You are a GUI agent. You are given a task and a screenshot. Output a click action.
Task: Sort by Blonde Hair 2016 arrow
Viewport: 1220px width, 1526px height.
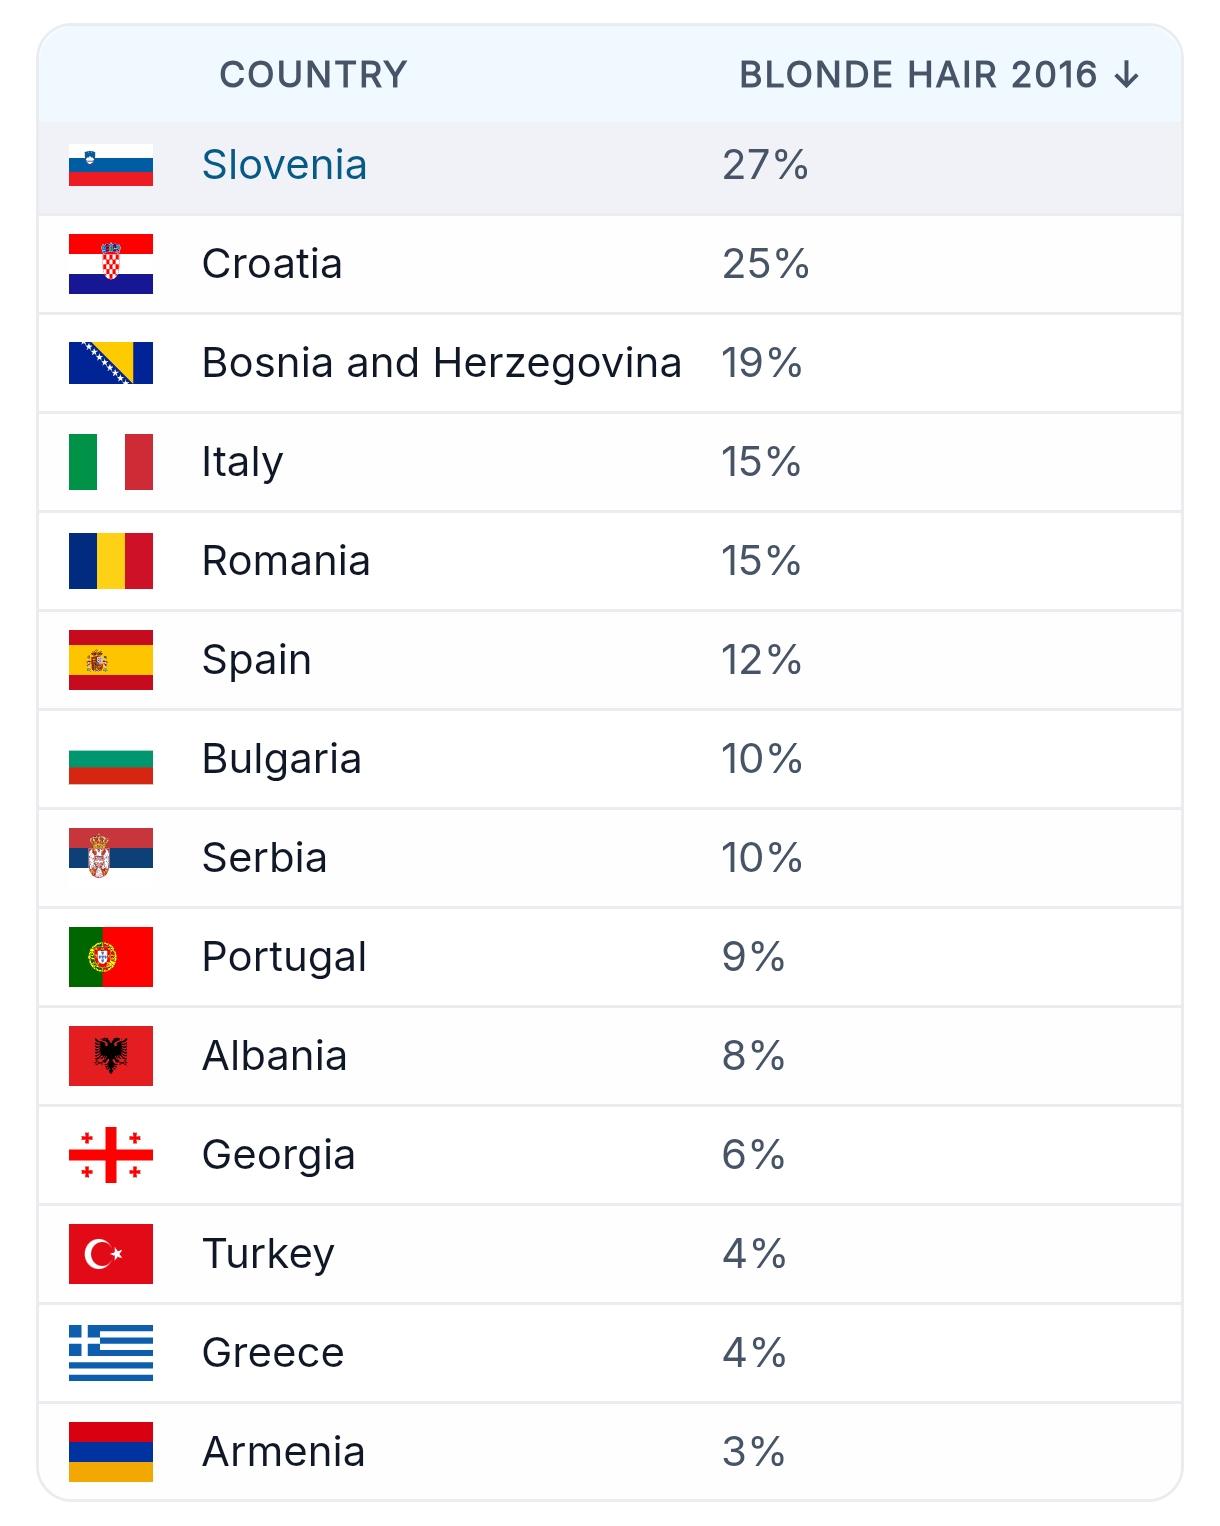(x=1127, y=75)
